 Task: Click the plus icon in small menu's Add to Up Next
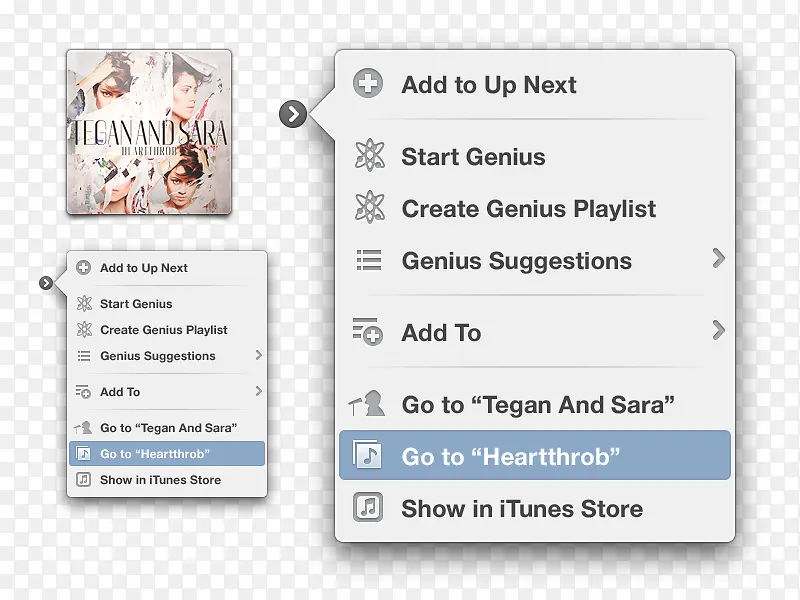pyautogui.click(x=83, y=267)
